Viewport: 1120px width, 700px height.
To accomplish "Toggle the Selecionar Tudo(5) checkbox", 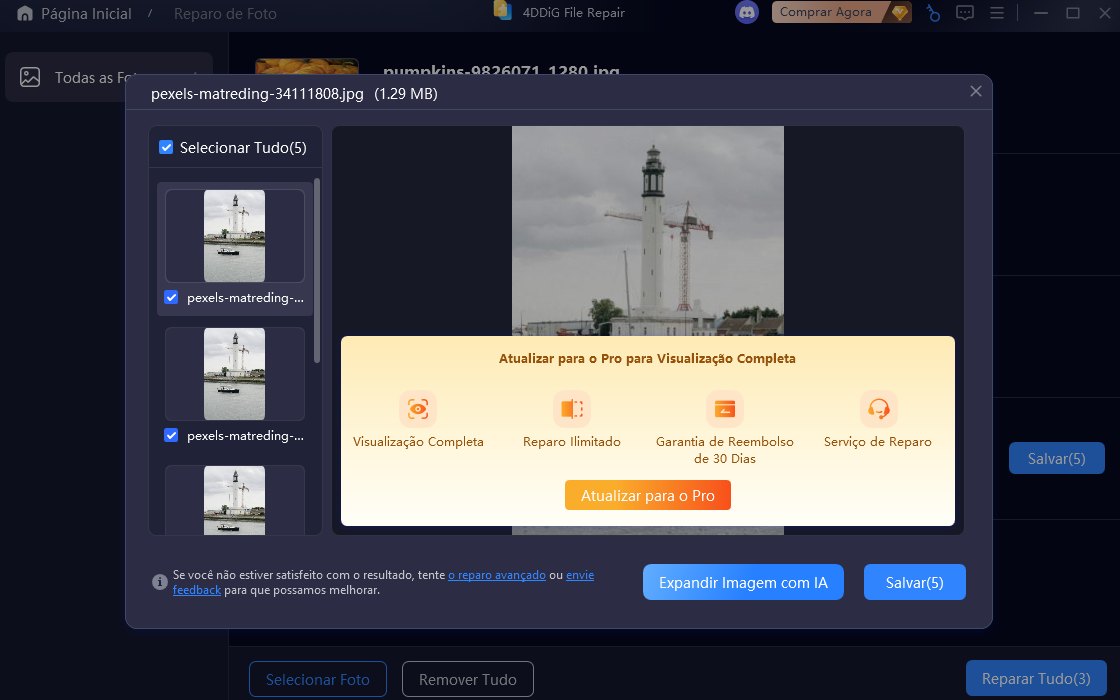I will click(166, 147).
